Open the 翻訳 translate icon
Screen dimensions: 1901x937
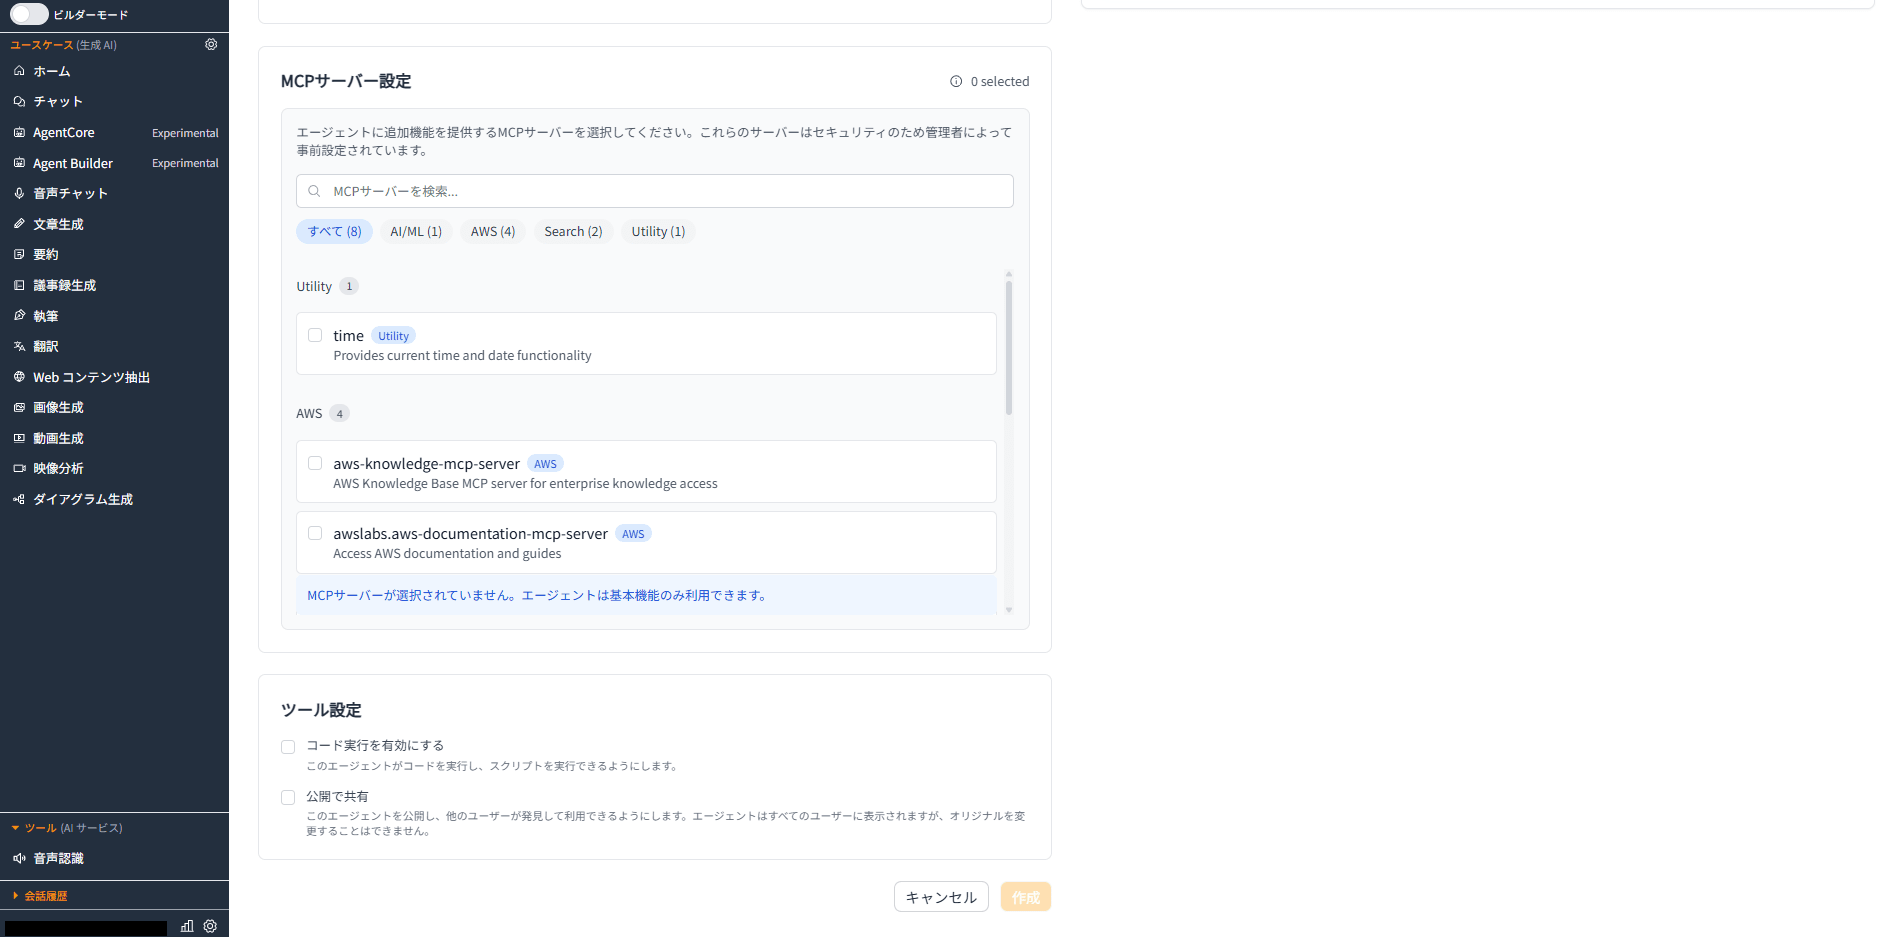[x=19, y=346]
